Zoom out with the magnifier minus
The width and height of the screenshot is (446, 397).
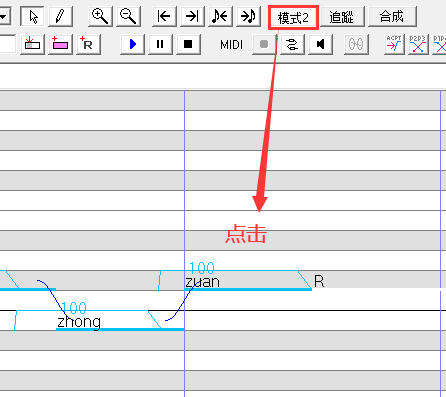128,16
